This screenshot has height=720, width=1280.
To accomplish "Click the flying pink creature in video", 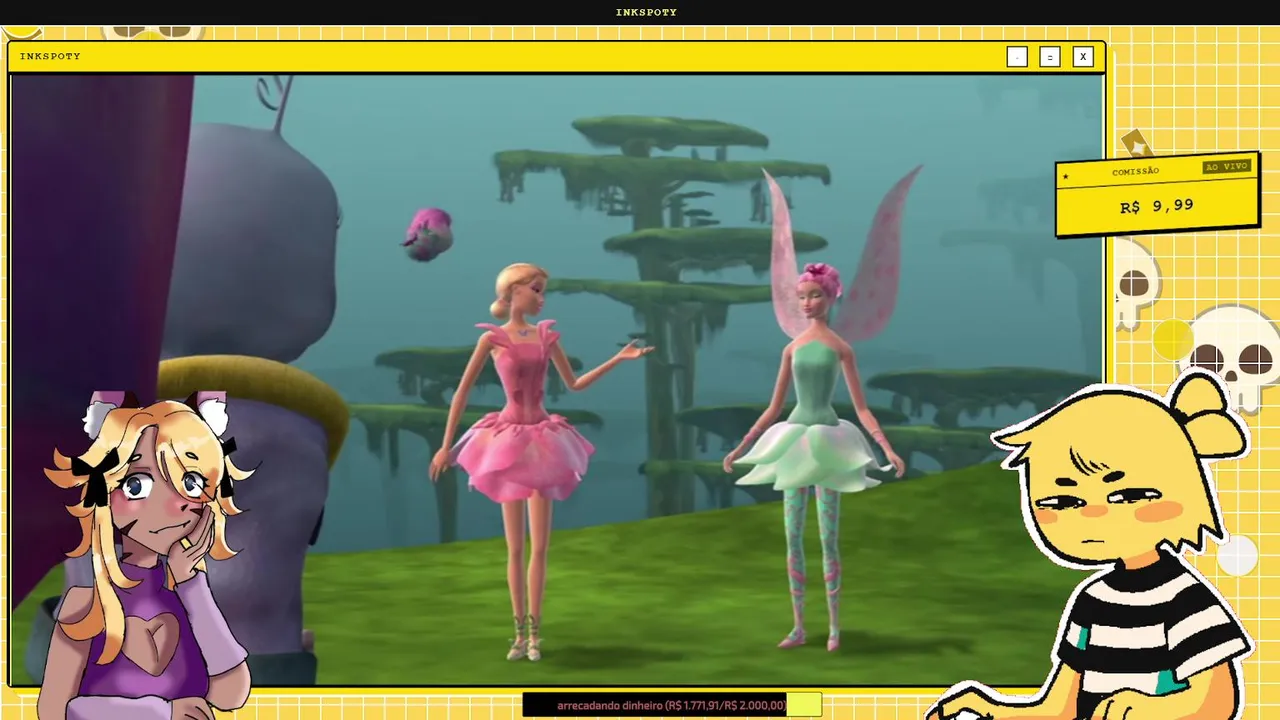I will [429, 235].
